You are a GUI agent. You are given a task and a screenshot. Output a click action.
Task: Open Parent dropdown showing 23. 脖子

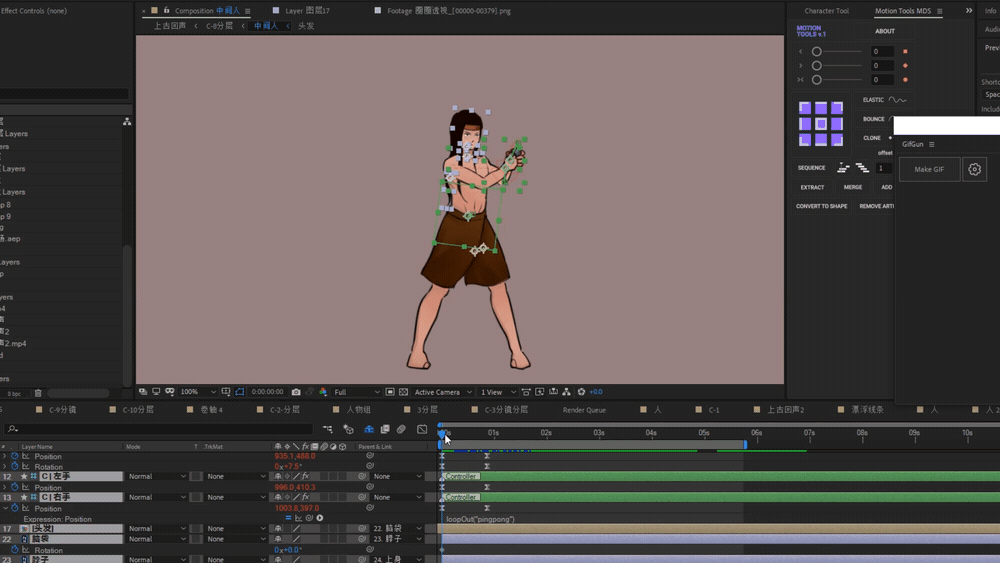click(397, 539)
